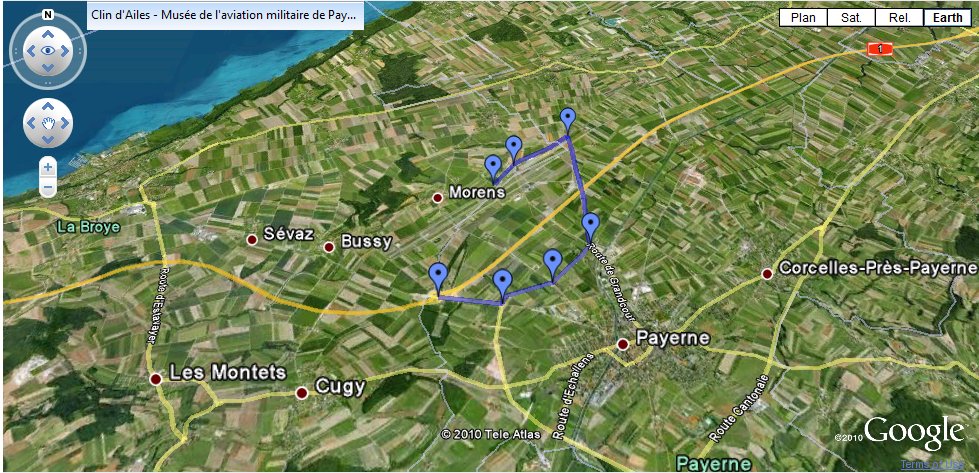
Task: Switch to Plan map view
Action: click(803, 17)
